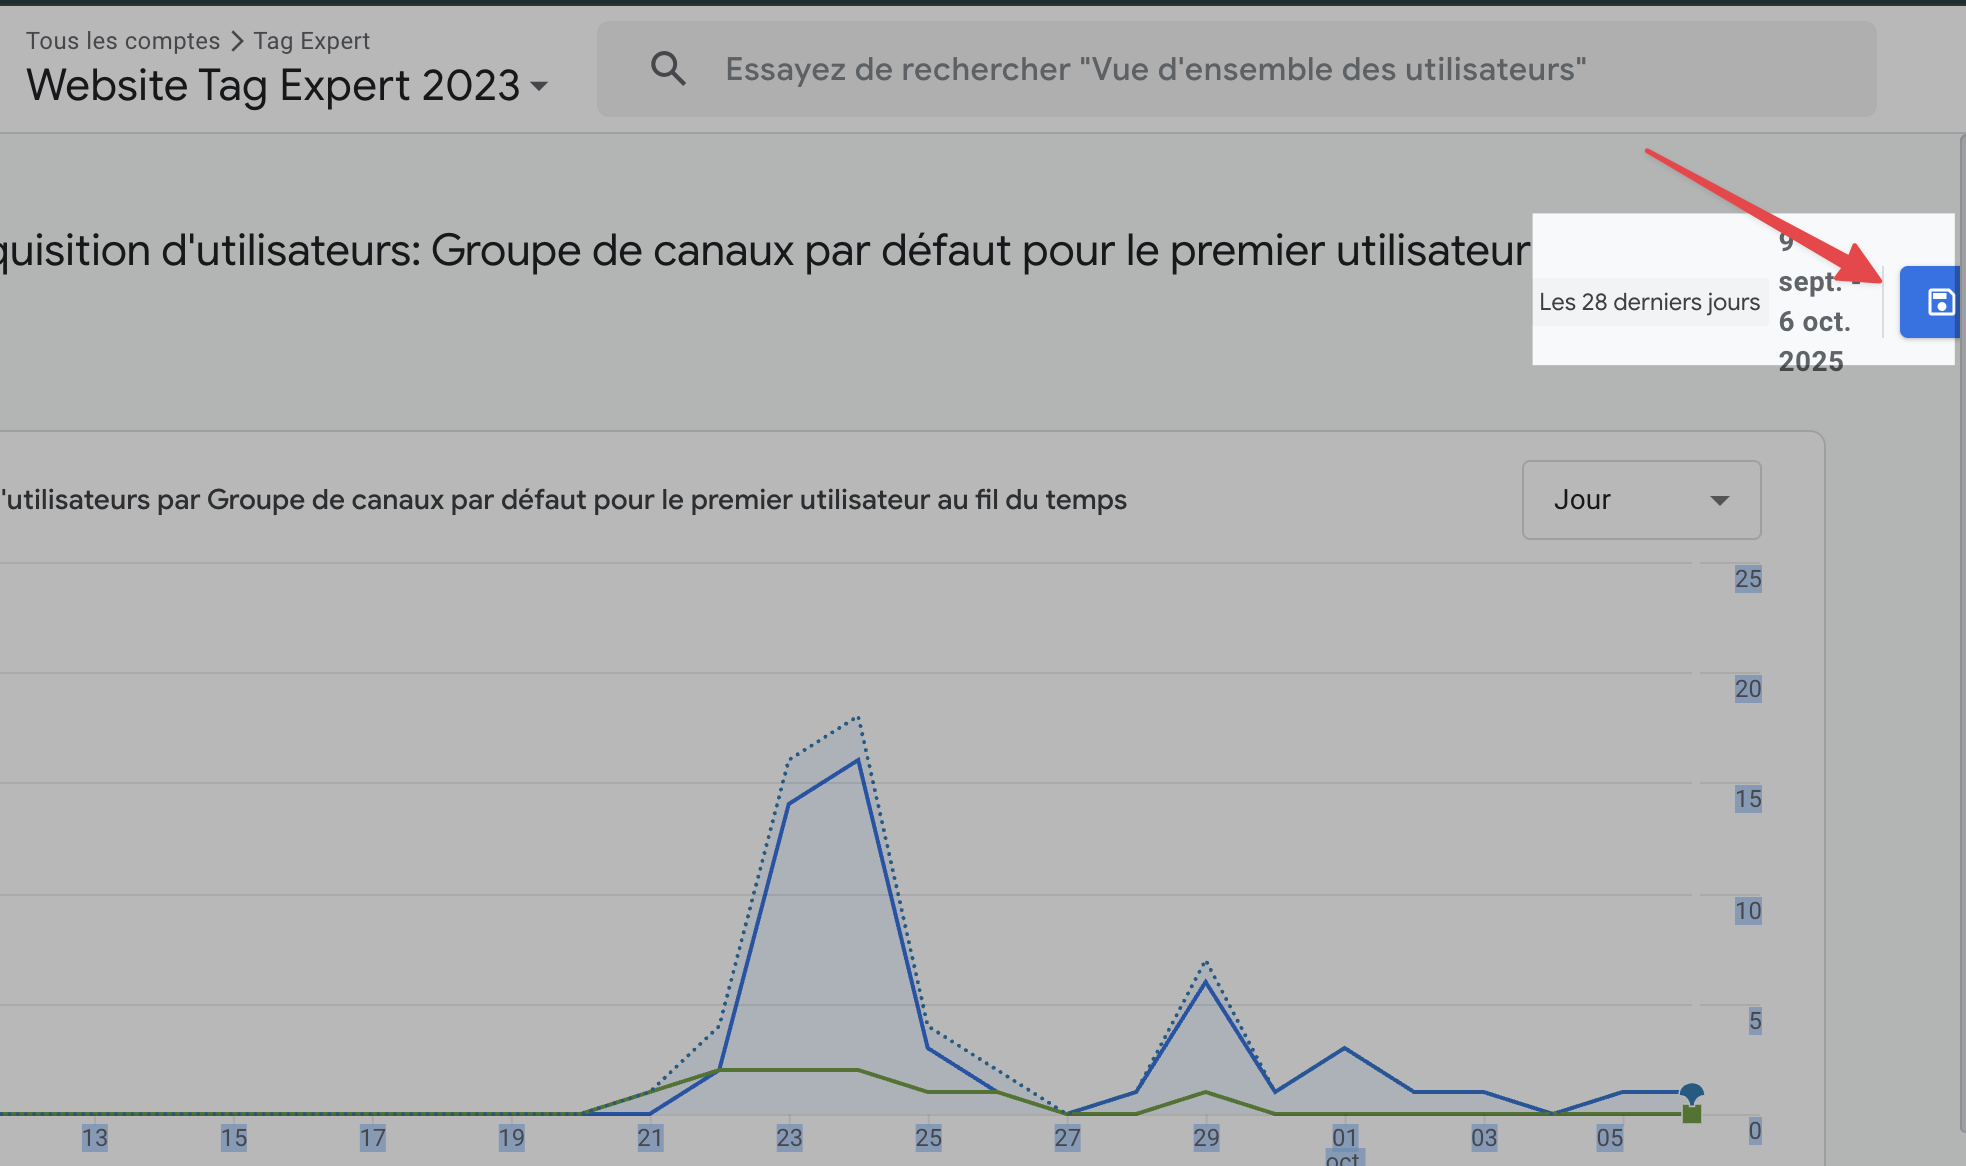Viewport: 1966px width, 1166px height.
Task: Focus the Essayez de rechercher search field
Action: pos(1155,69)
